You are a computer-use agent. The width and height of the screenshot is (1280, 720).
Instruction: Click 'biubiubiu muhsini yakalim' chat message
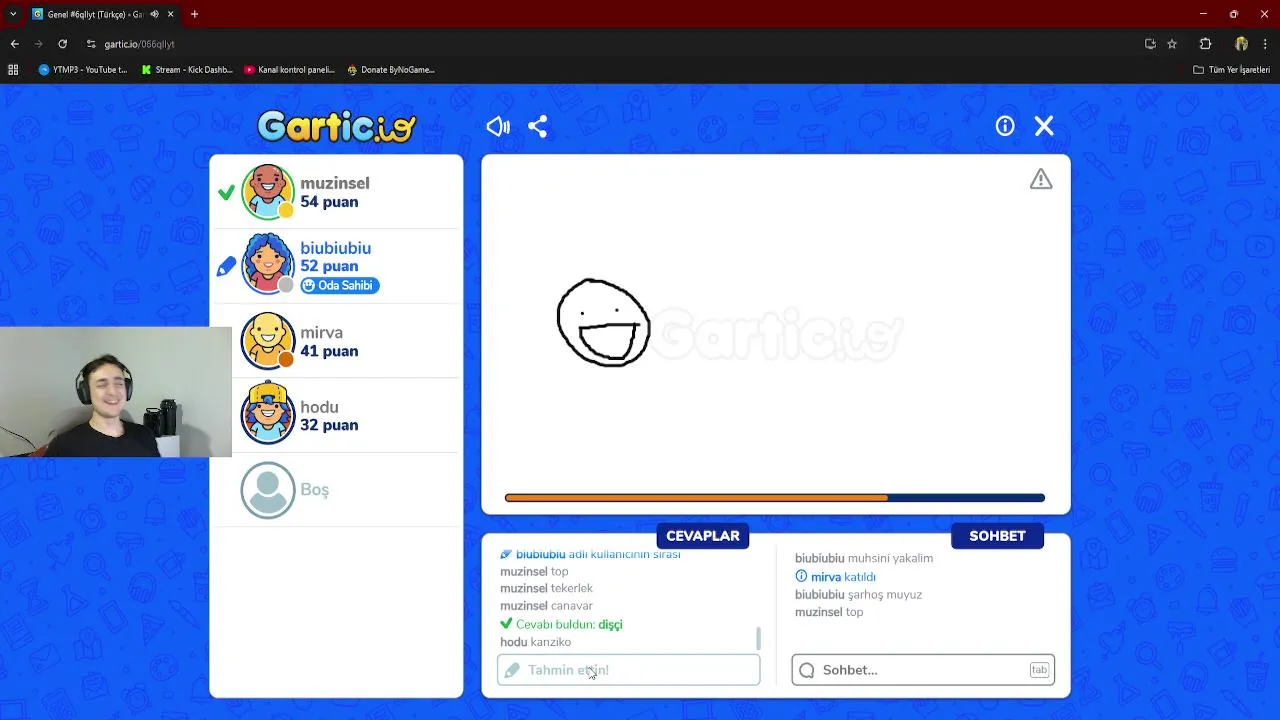click(864, 559)
